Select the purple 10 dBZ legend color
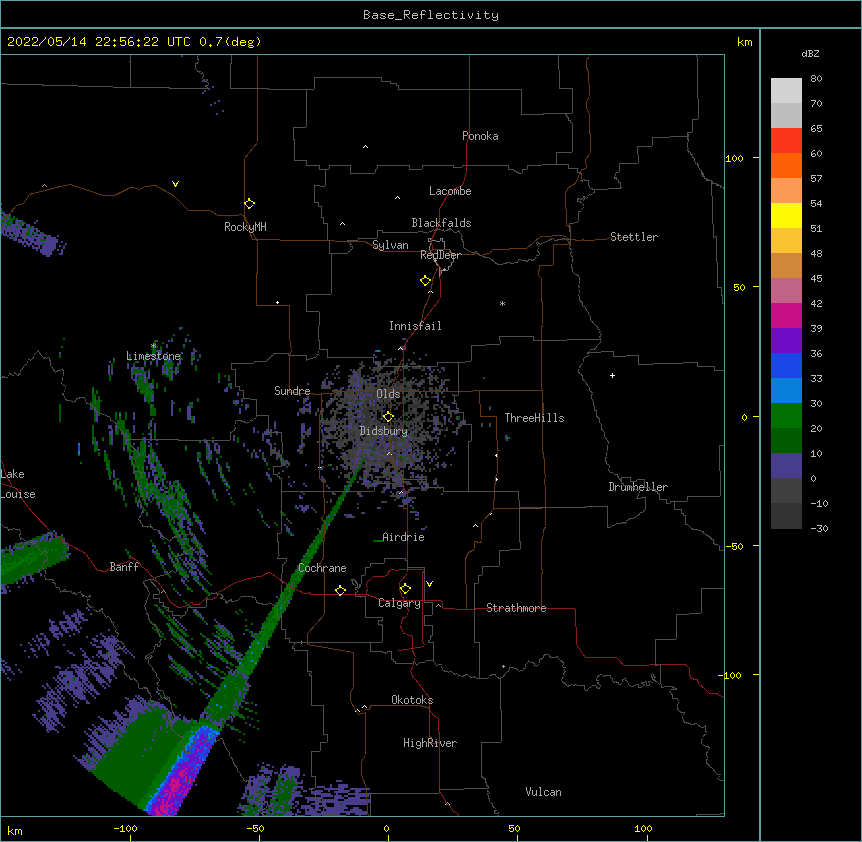 (x=786, y=466)
